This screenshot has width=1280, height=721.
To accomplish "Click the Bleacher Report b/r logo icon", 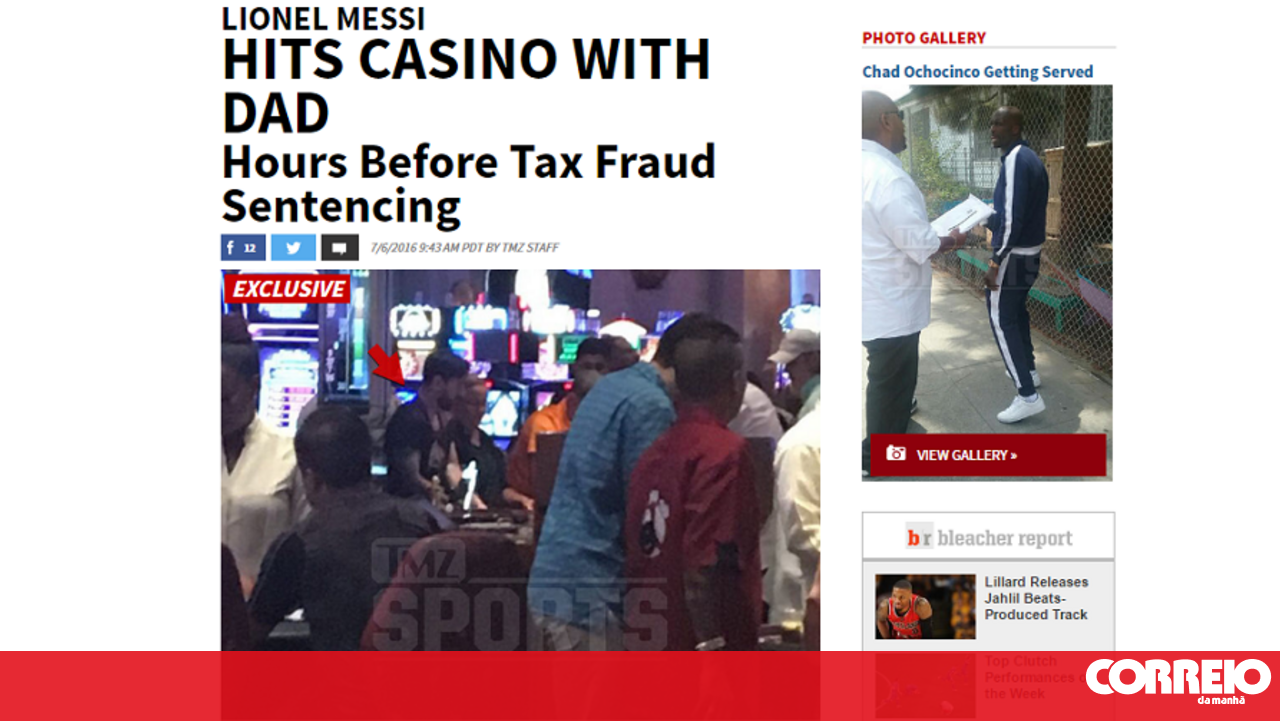I will 919,537.
